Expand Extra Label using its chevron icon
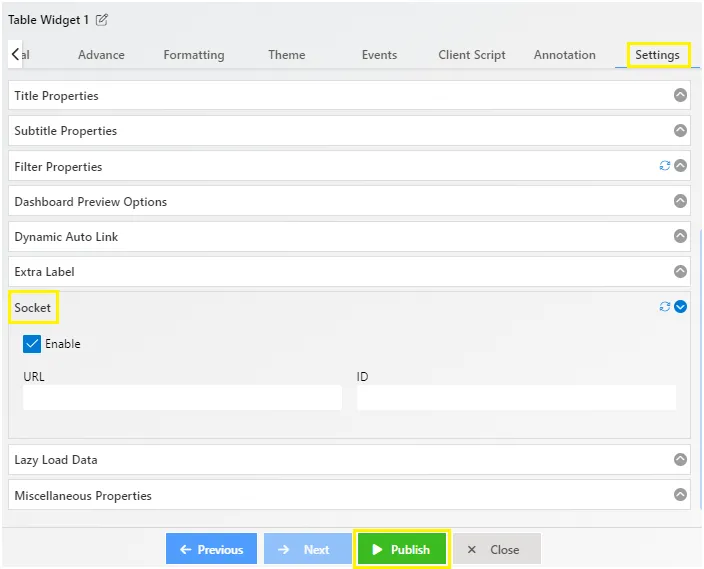The width and height of the screenshot is (704, 569). pos(681,272)
